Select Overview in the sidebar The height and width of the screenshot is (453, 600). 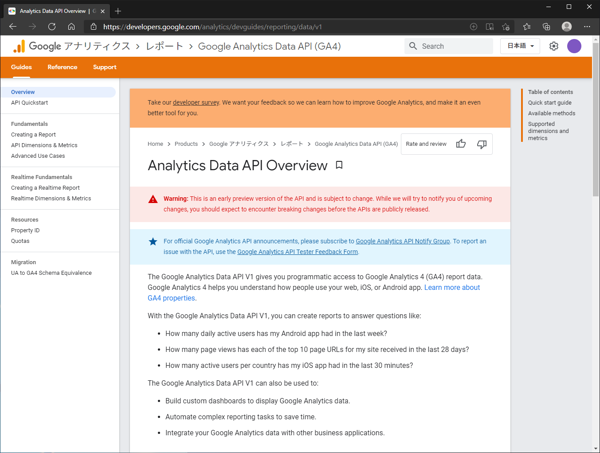[x=58, y=92]
